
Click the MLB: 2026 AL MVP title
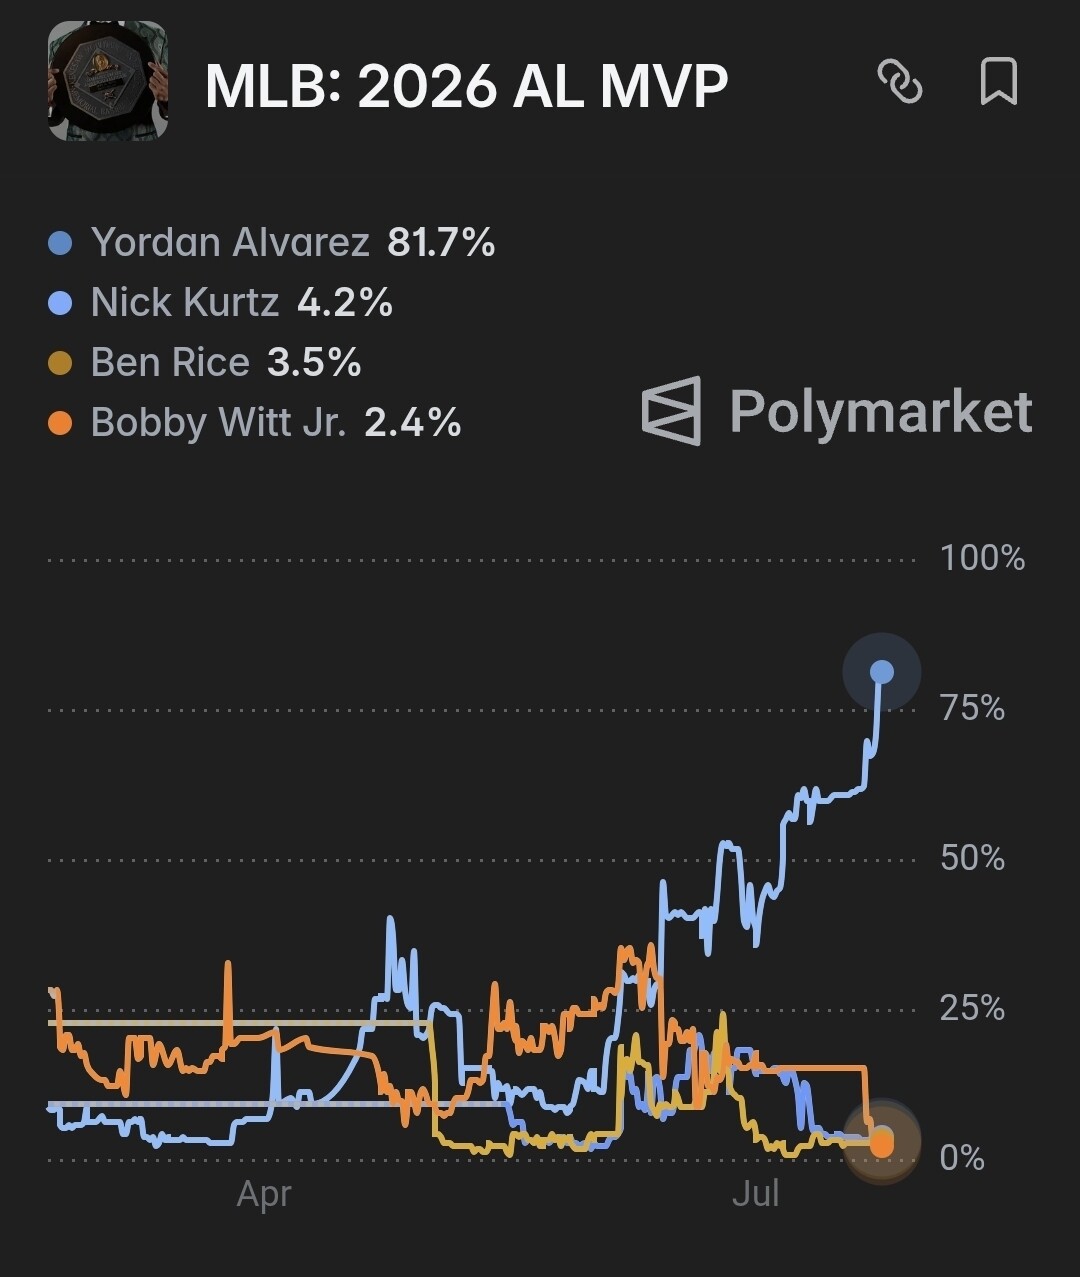click(x=466, y=86)
